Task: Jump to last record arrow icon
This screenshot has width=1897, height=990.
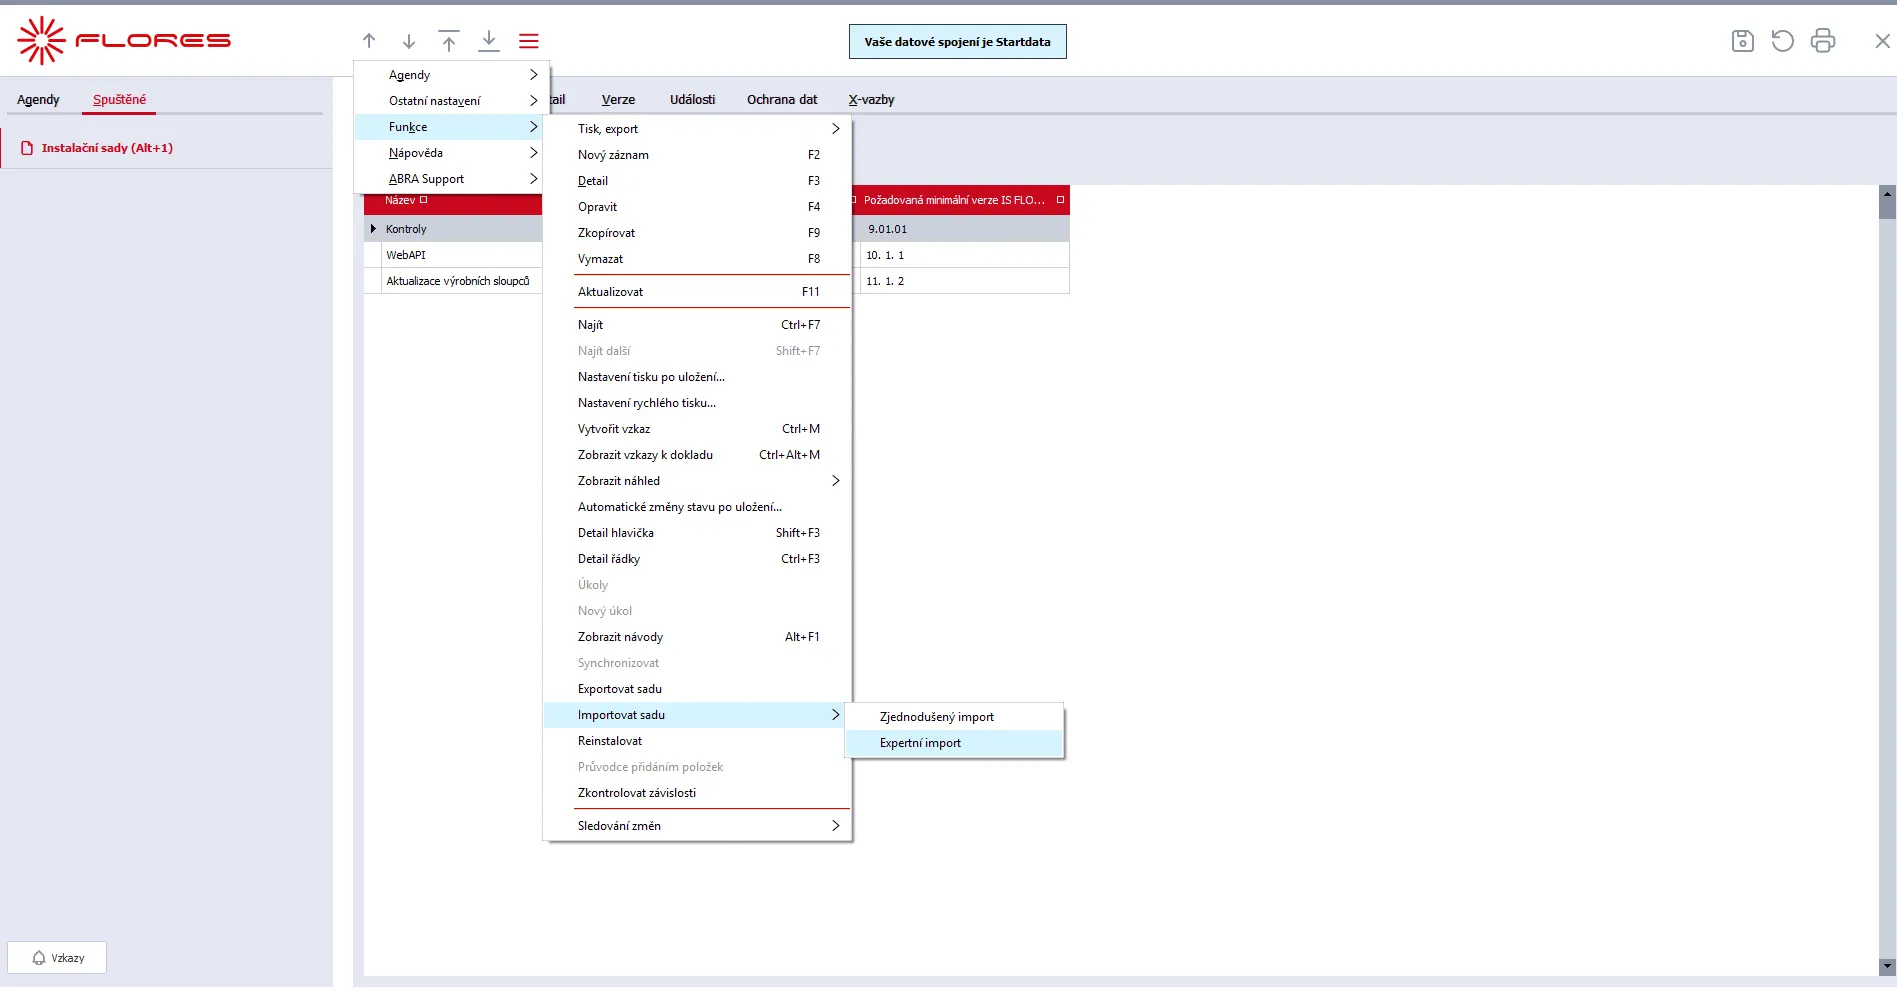Action: [x=489, y=41]
